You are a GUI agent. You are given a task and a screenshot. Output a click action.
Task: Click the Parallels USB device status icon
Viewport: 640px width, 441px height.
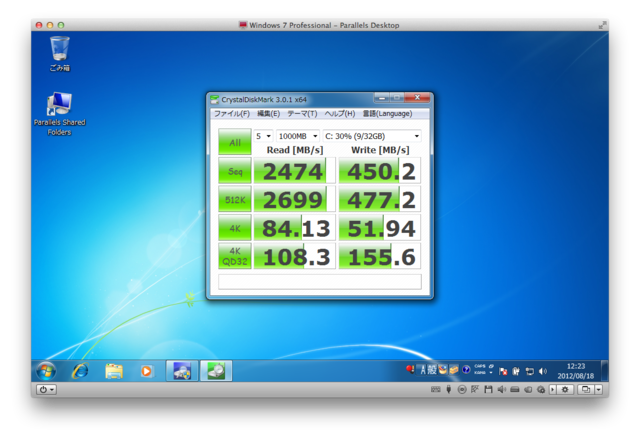click(x=449, y=390)
